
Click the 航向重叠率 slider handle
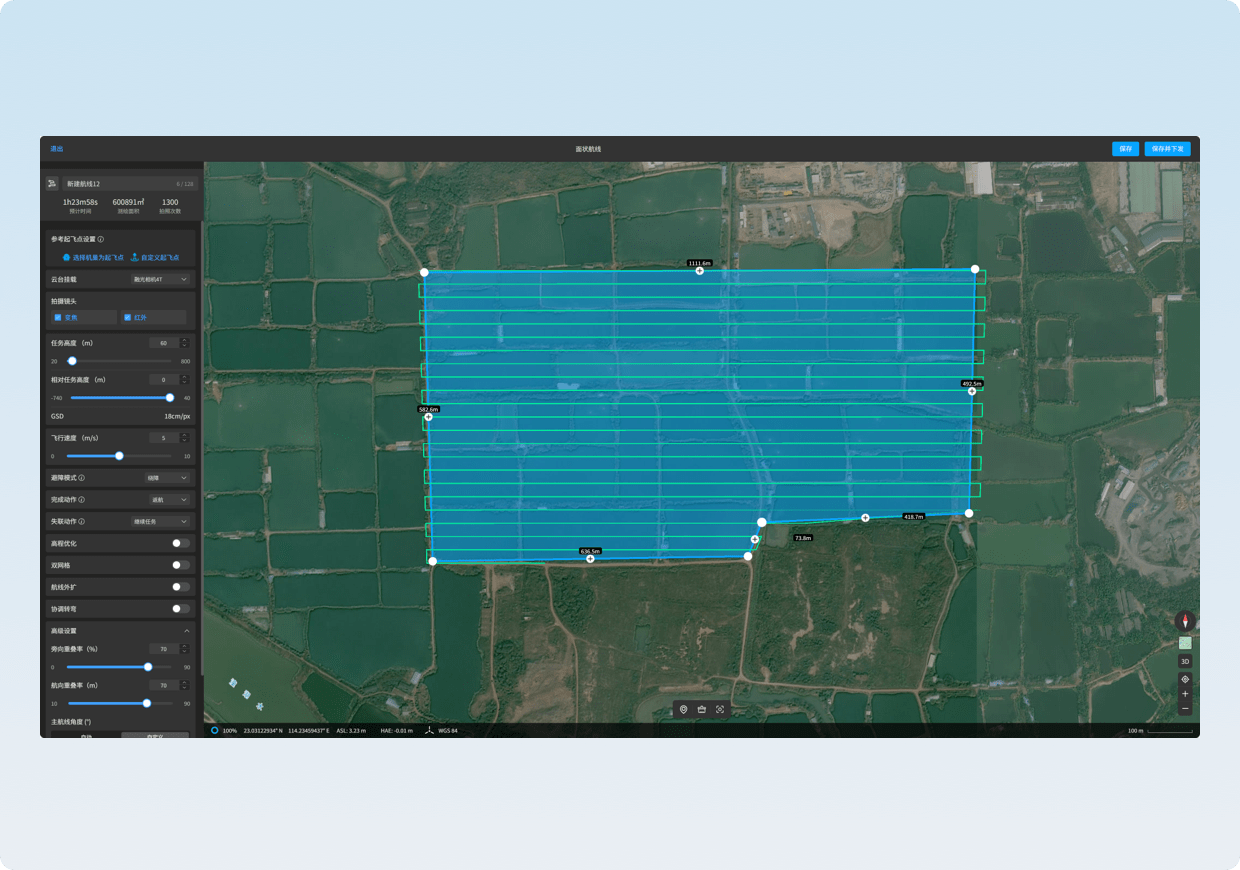pos(147,703)
